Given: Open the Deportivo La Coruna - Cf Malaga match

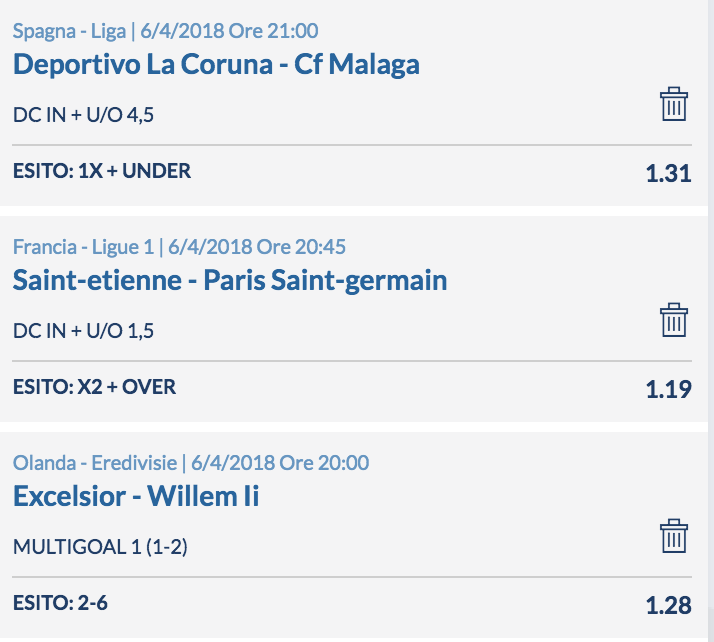Looking at the screenshot, I should (x=216, y=64).
